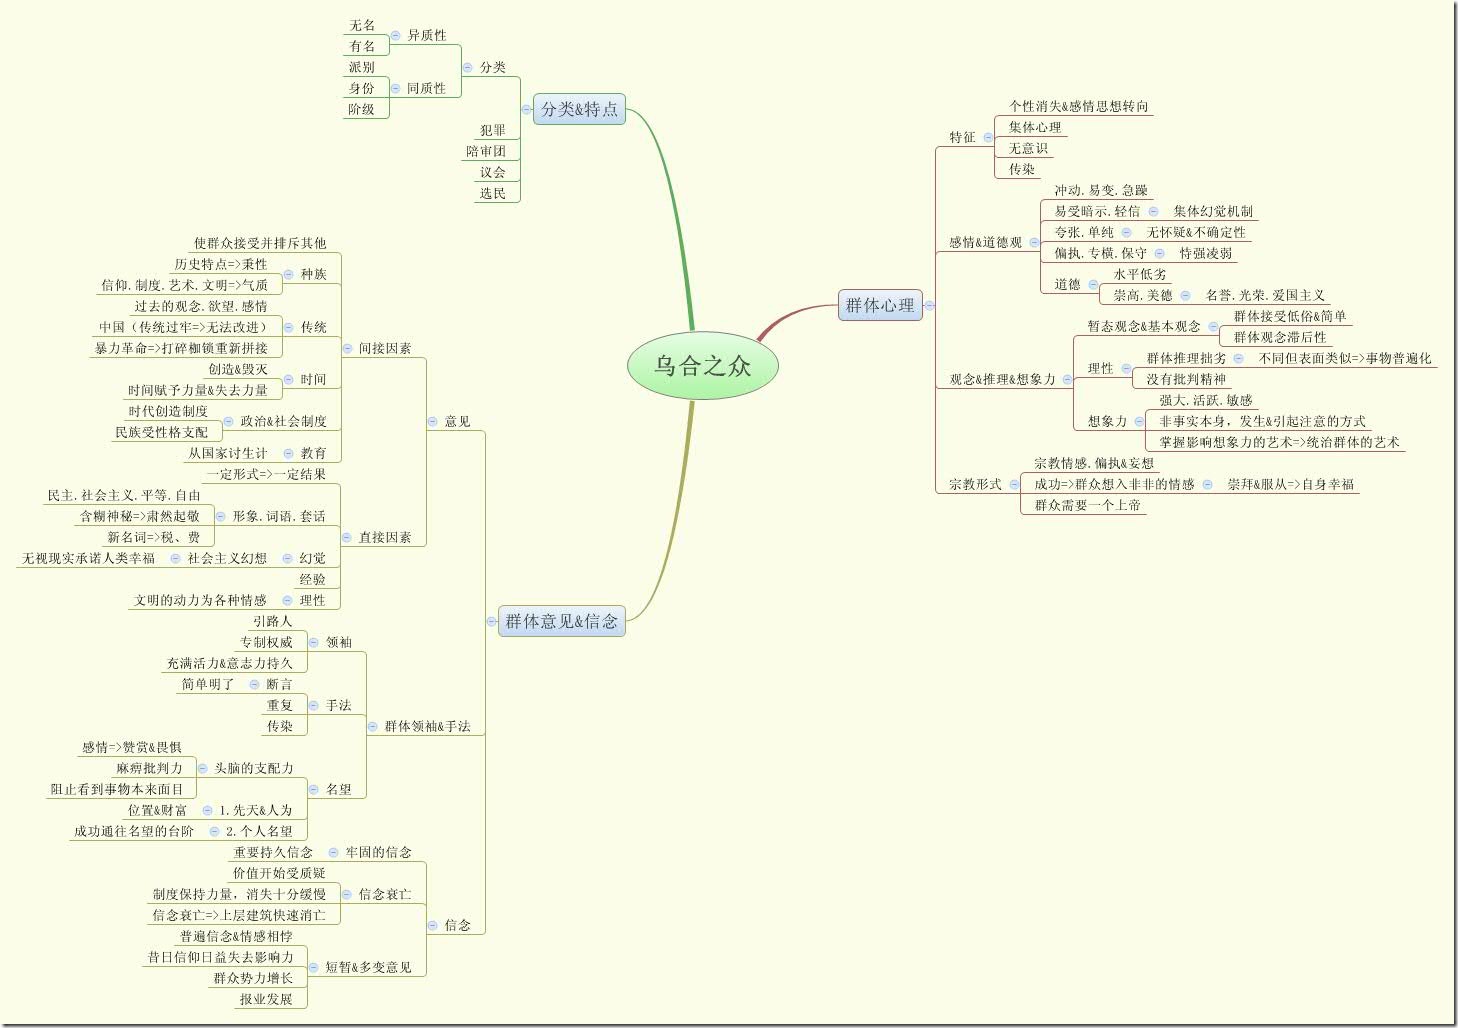Collapse the 异质性 subtopic toggle
The height and width of the screenshot is (1028, 1458).
pos(395,35)
